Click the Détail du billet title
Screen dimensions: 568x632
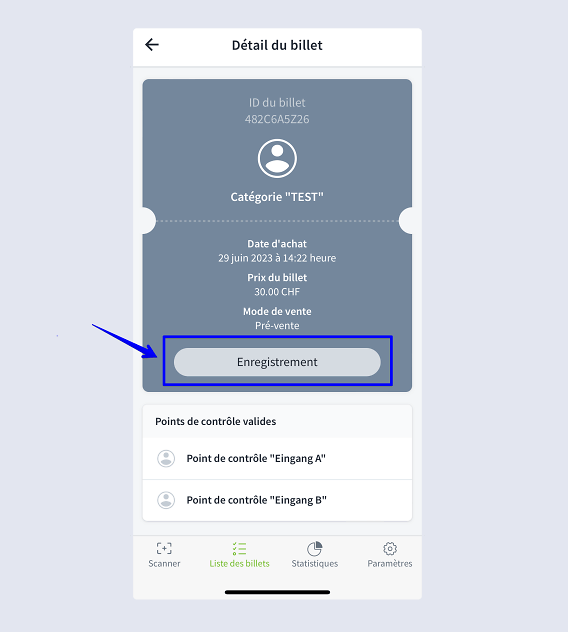[277, 45]
